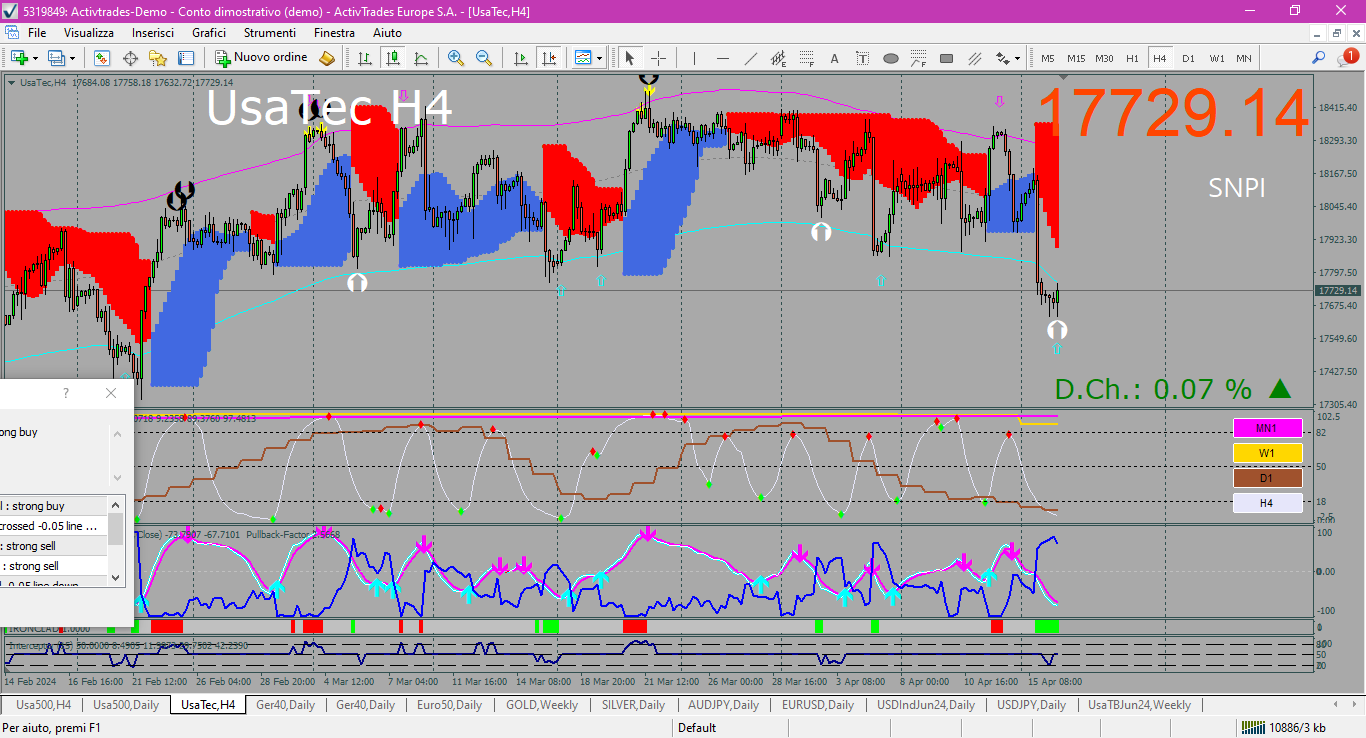Click the H4 legend button

click(1267, 503)
